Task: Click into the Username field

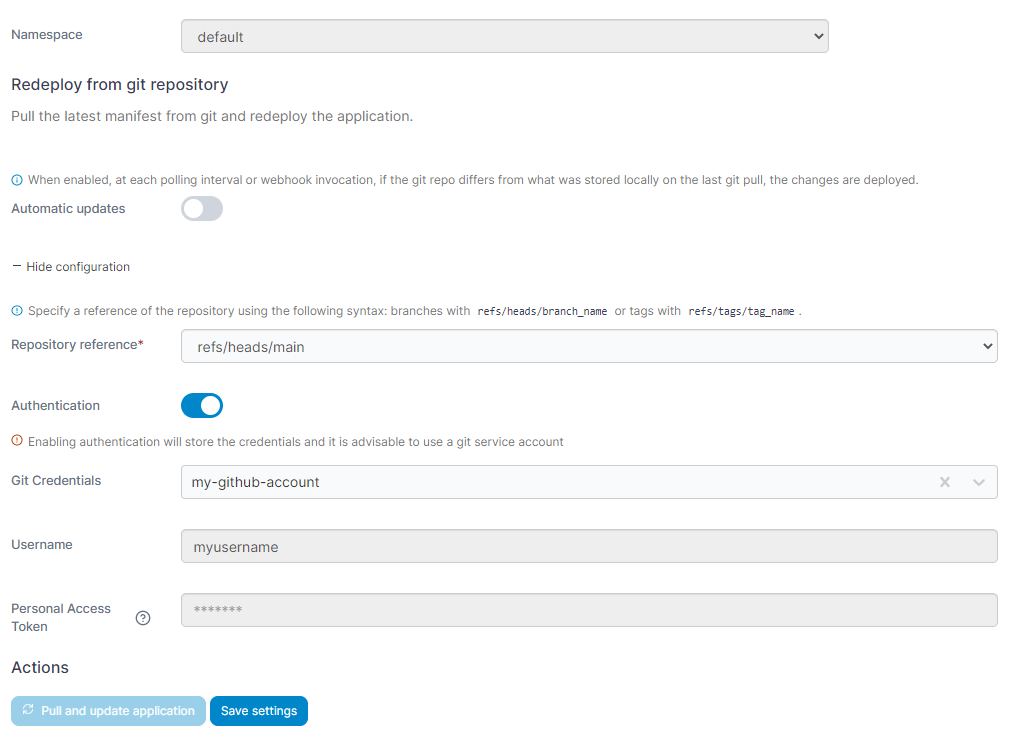Action: click(589, 547)
